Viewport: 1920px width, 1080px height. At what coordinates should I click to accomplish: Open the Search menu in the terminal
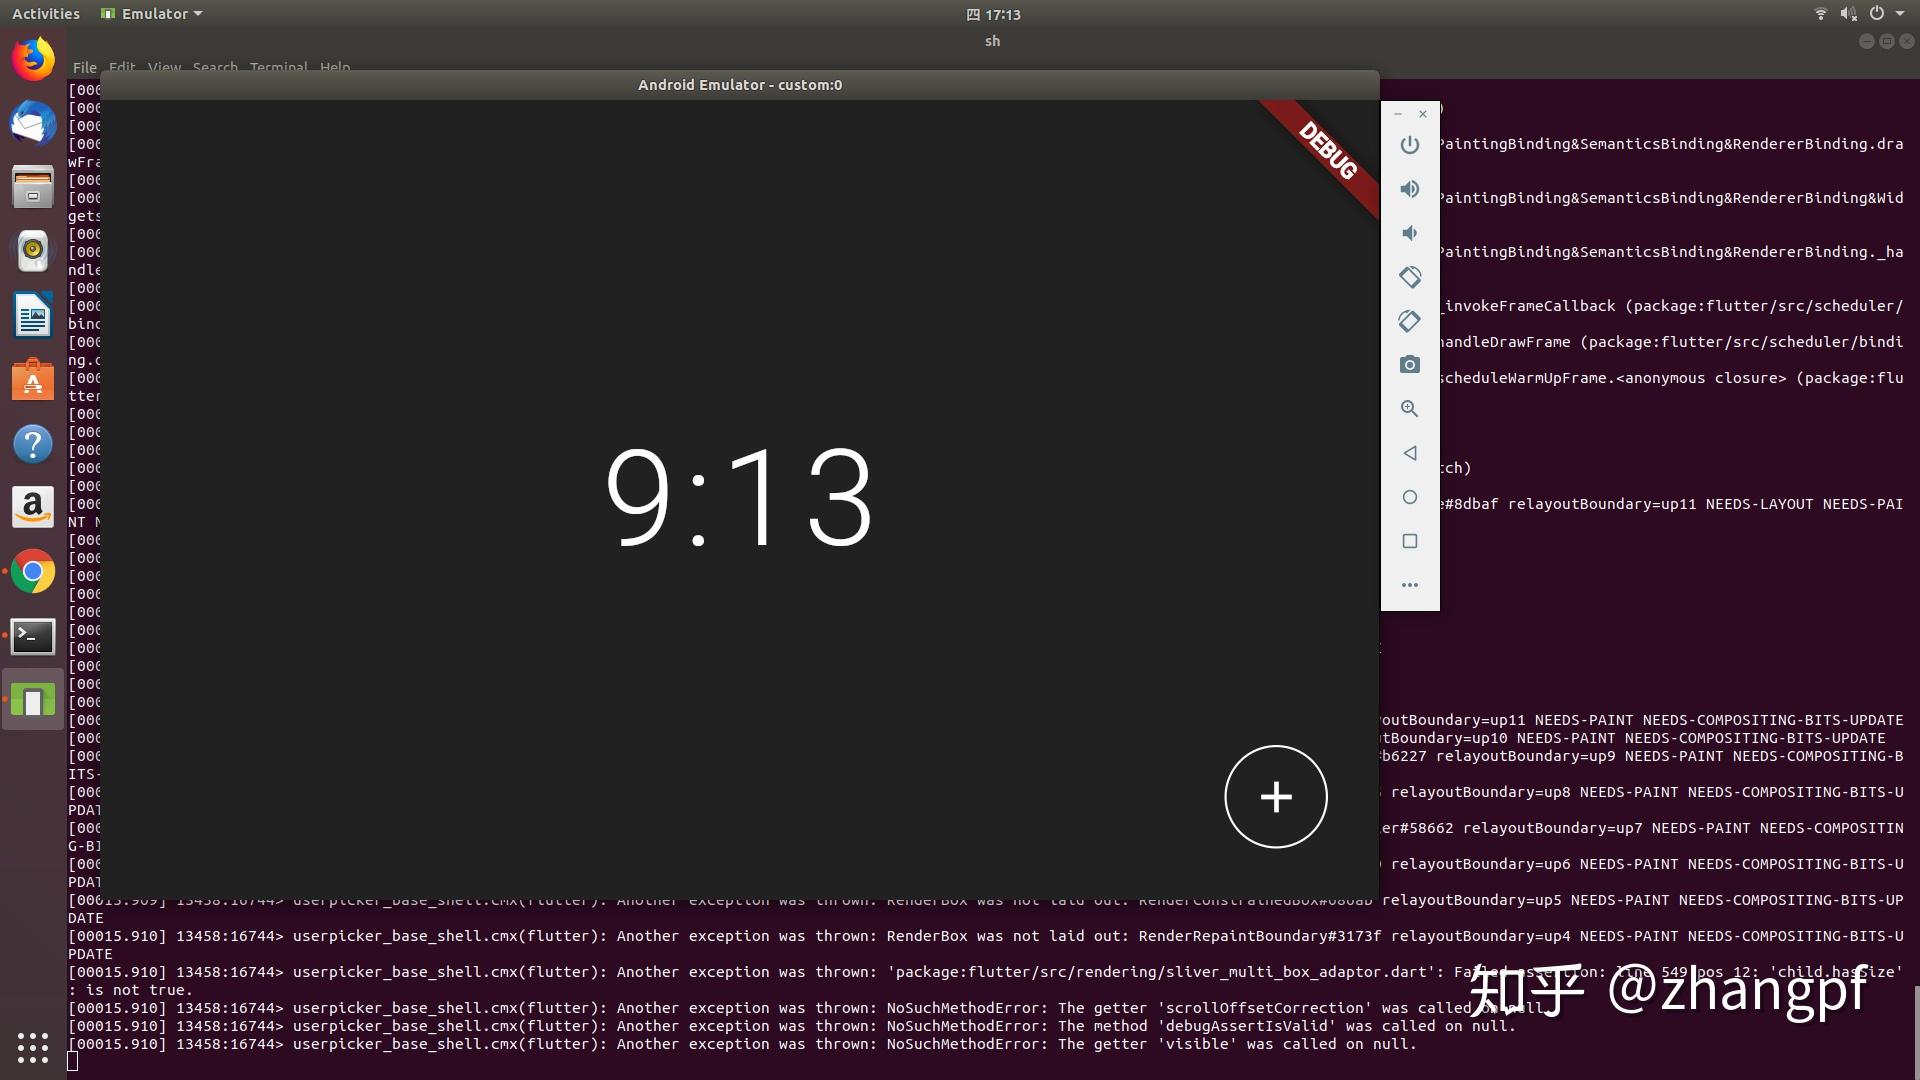pos(214,67)
